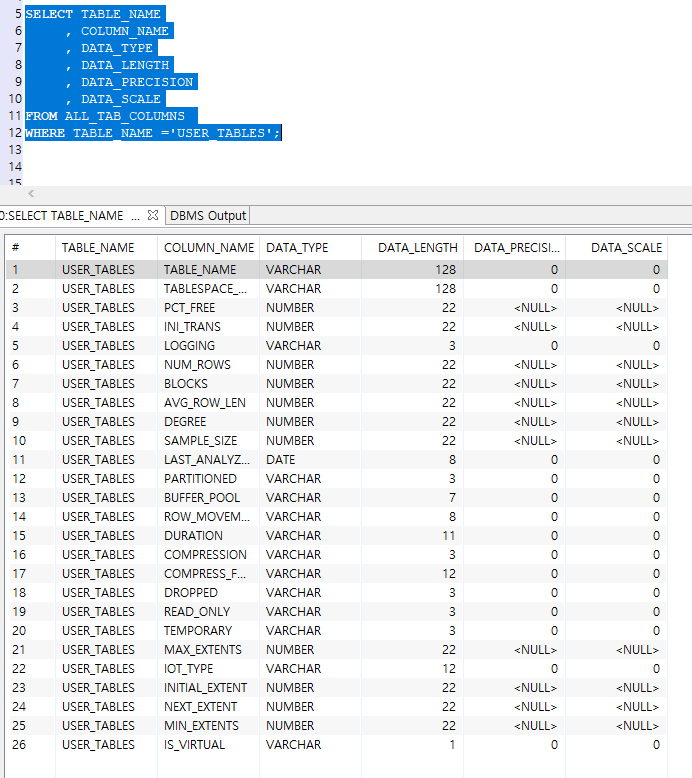Place cursor on WHERE TABLE_NAME line
The image size is (692, 778).
tap(153, 133)
